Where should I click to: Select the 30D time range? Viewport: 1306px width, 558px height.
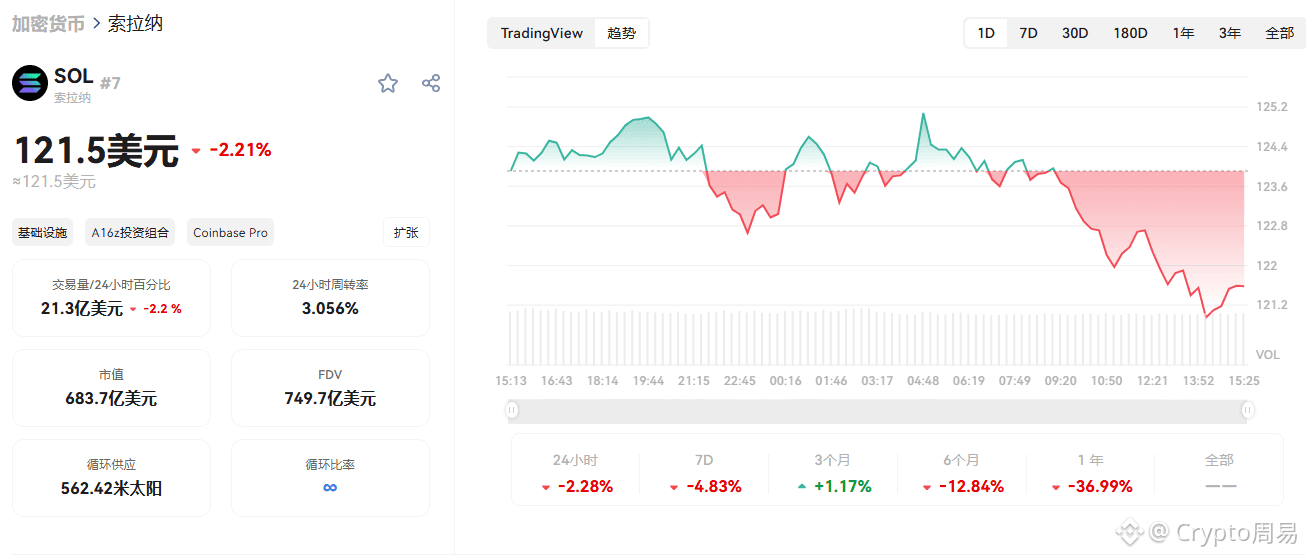1075,33
